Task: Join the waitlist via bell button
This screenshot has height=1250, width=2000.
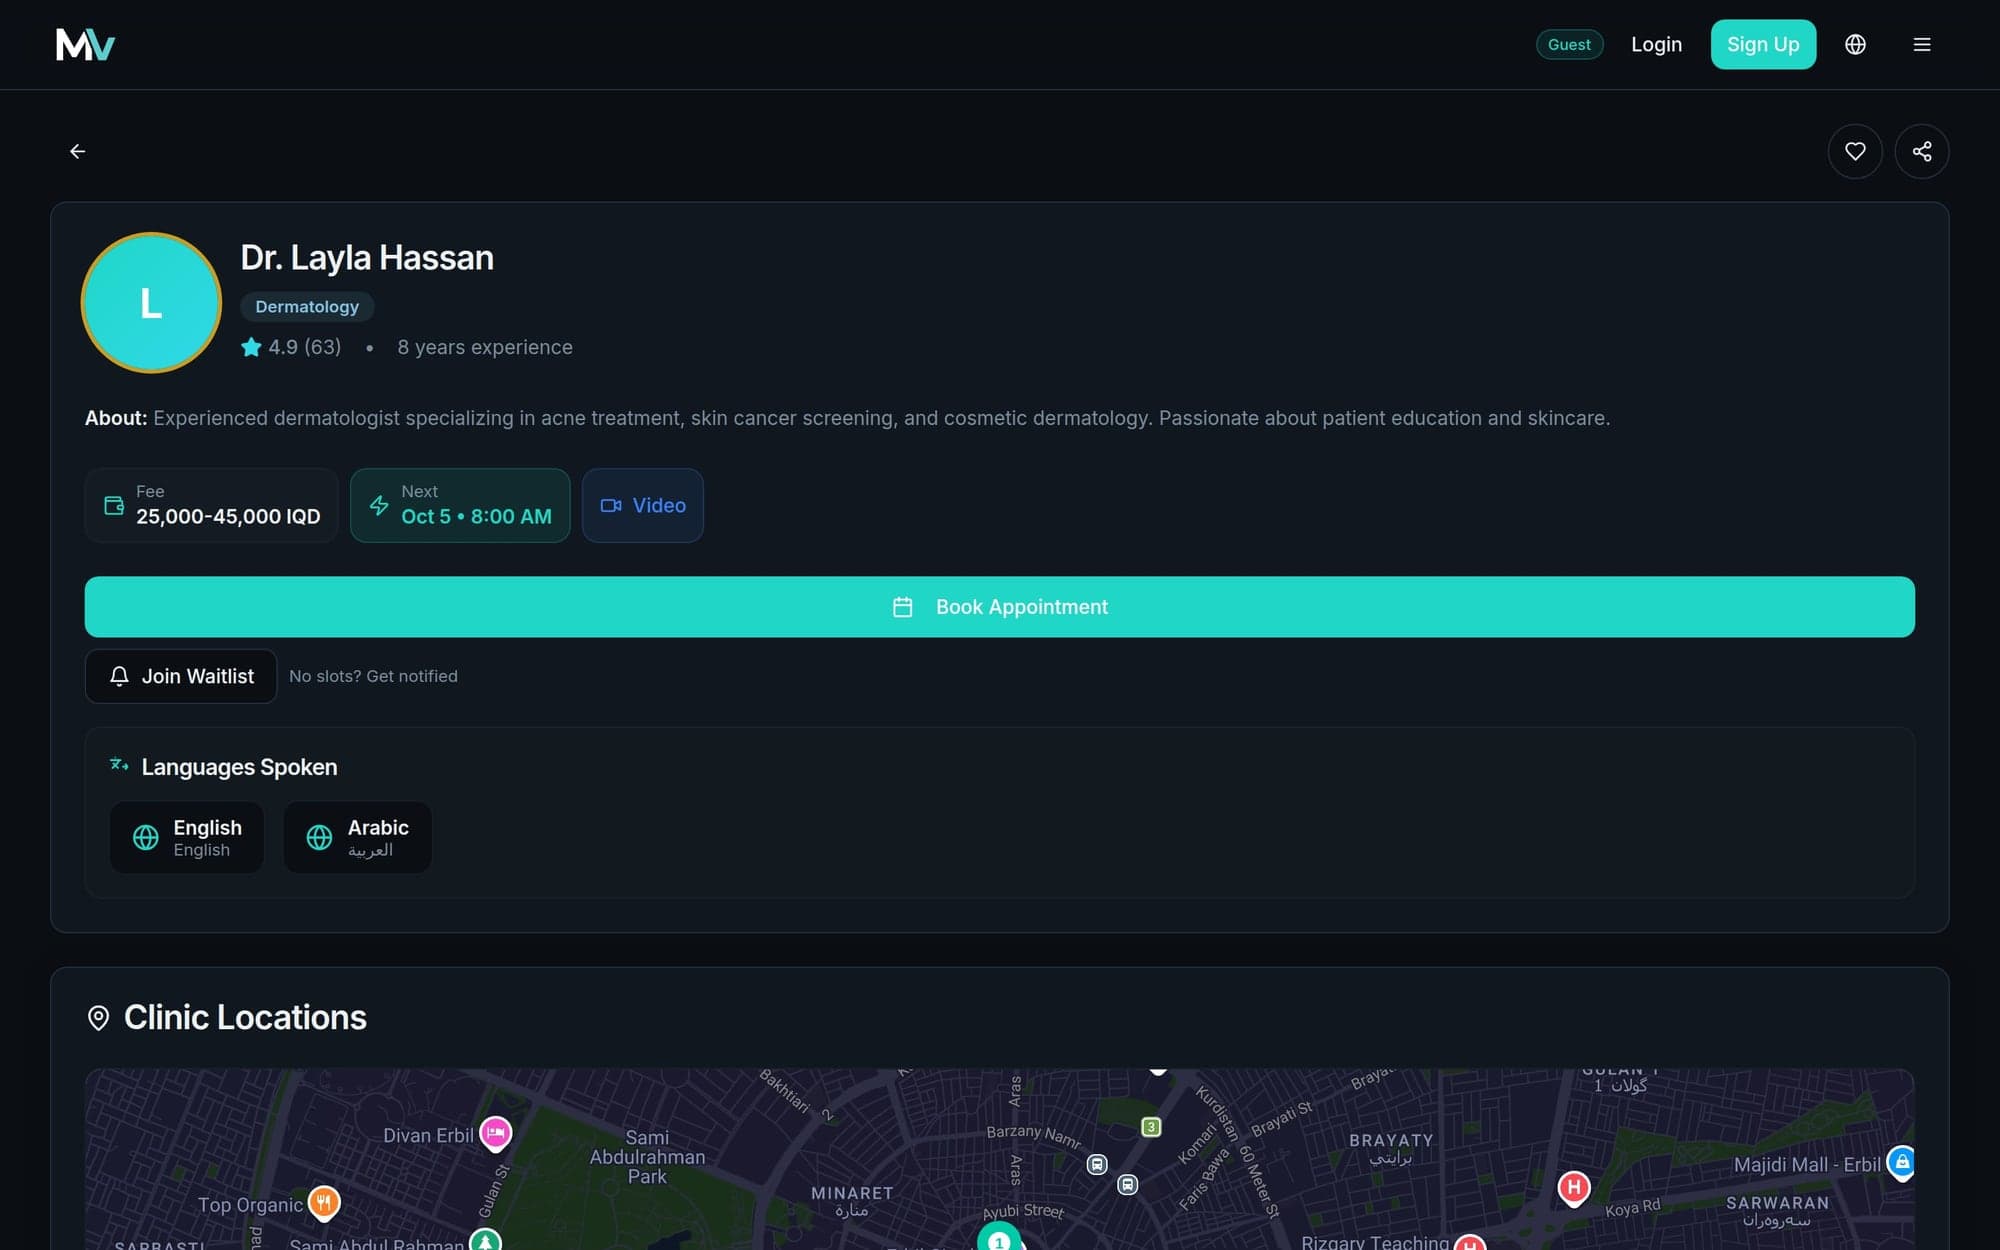Action: point(181,676)
